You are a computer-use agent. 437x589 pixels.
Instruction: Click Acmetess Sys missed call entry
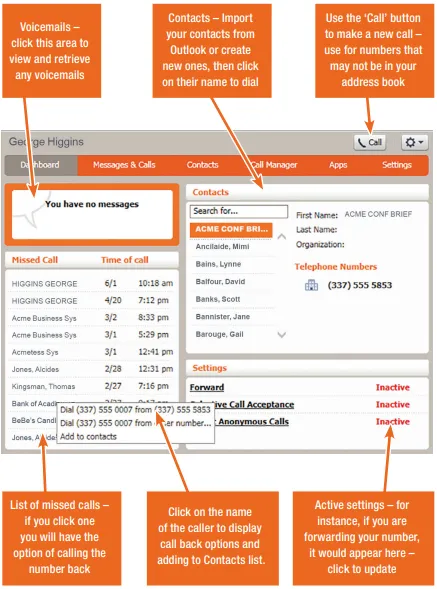[x=92, y=352]
